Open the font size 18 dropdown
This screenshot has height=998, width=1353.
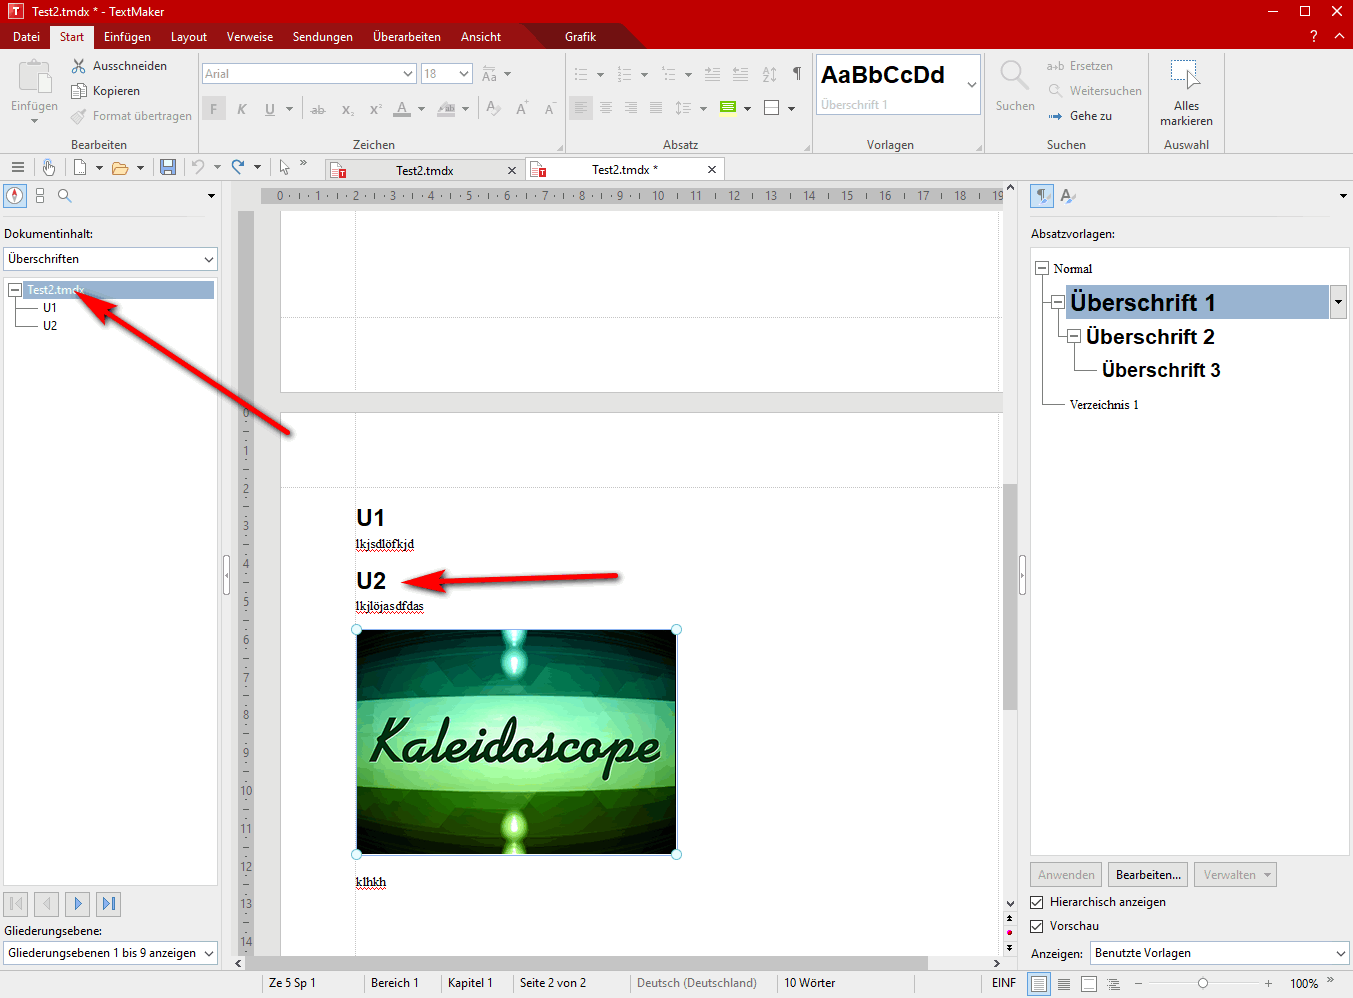click(x=464, y=74)
